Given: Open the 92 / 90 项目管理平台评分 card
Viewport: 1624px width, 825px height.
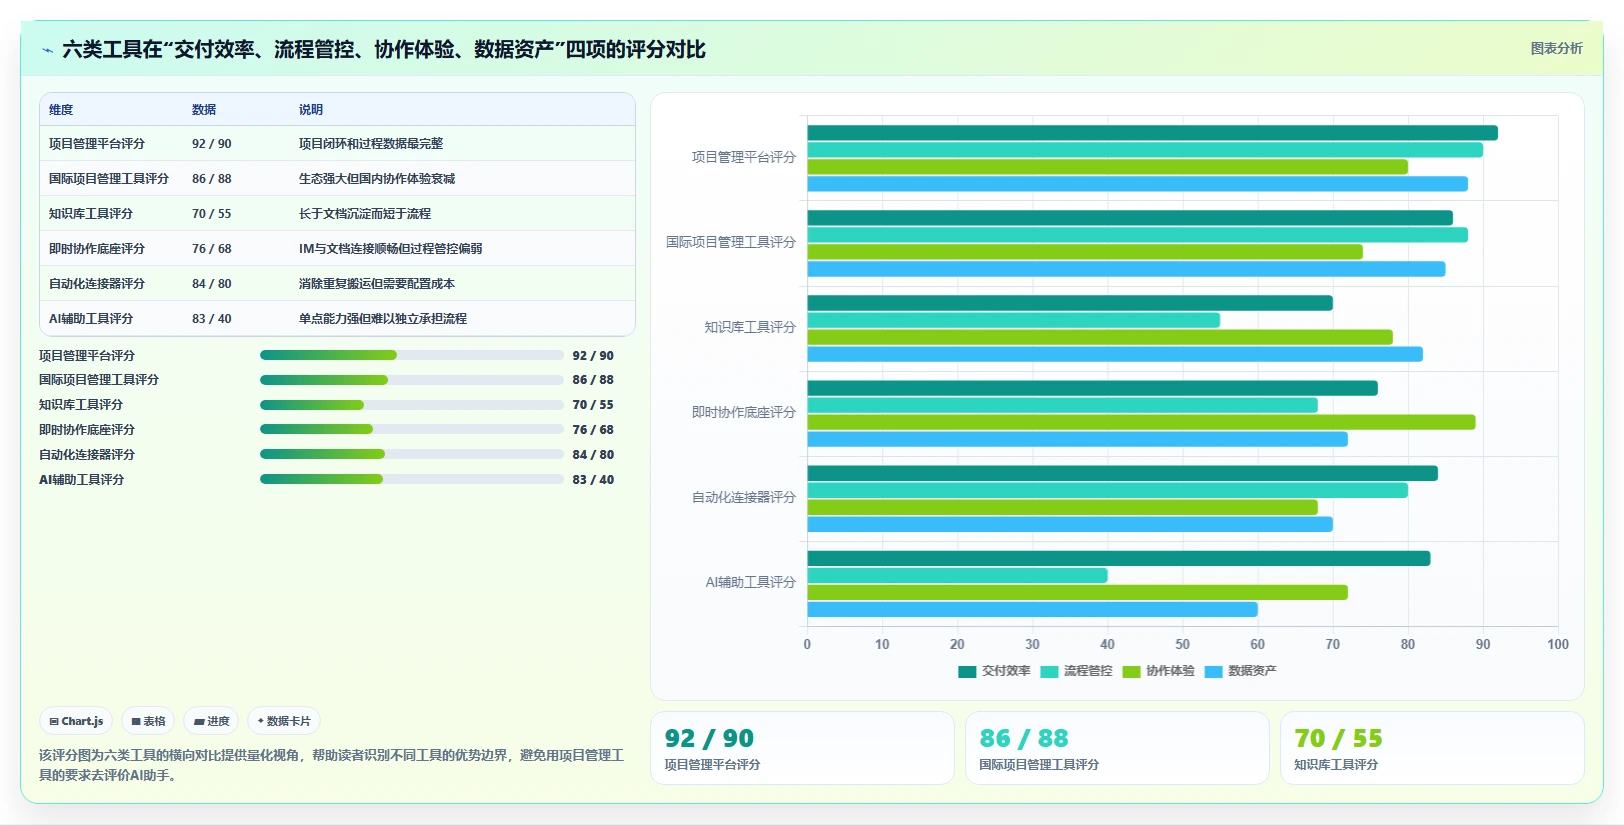Looking at the screenshot, I should coord(802,748).
